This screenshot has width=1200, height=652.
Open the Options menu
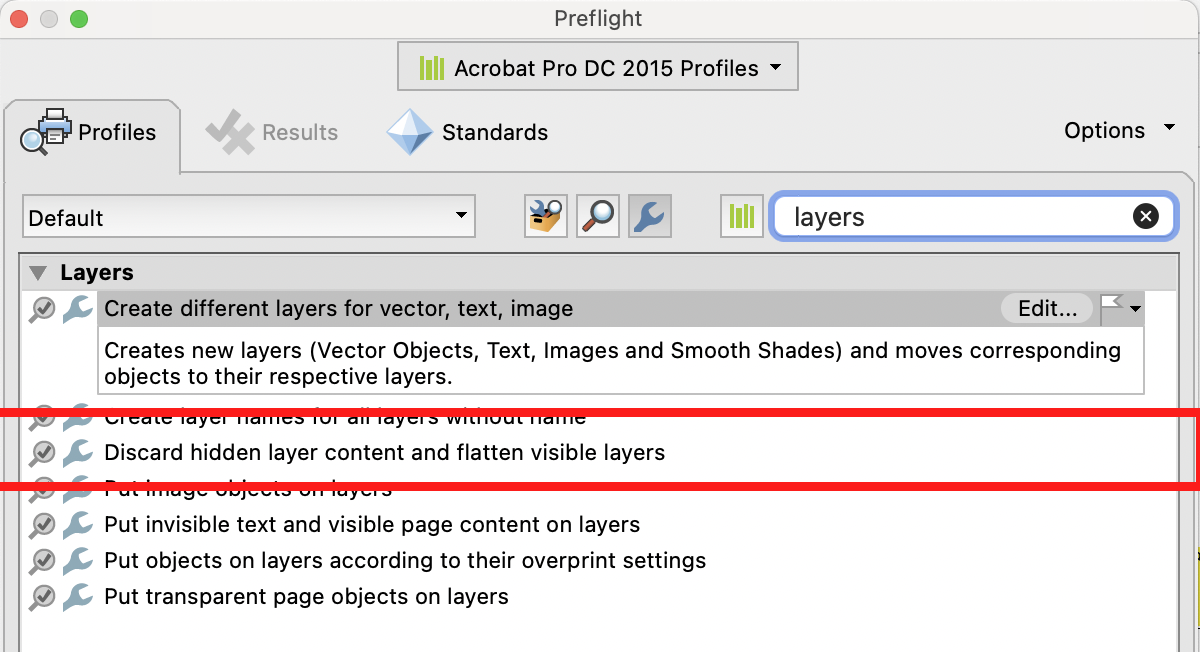click(x=1119, y=130)
